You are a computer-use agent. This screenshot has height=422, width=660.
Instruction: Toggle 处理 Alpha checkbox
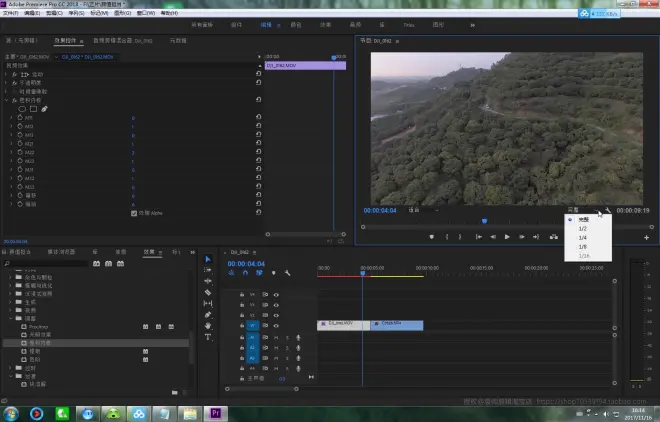[134, 213]
